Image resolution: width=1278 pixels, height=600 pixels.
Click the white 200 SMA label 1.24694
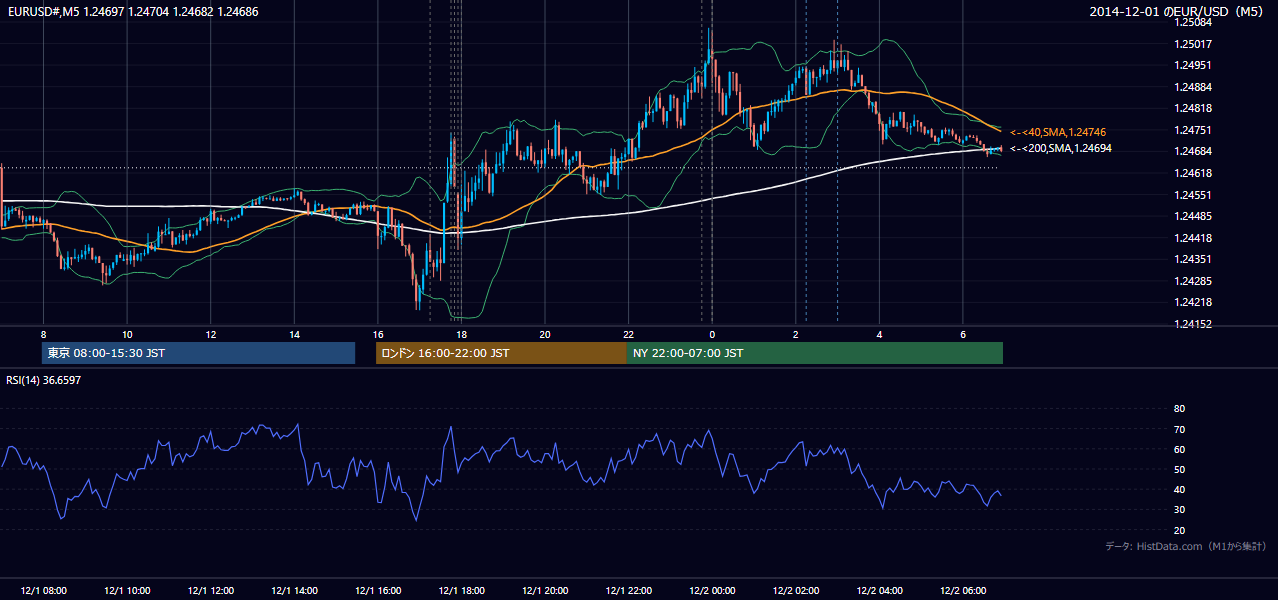click(1061, 148)
